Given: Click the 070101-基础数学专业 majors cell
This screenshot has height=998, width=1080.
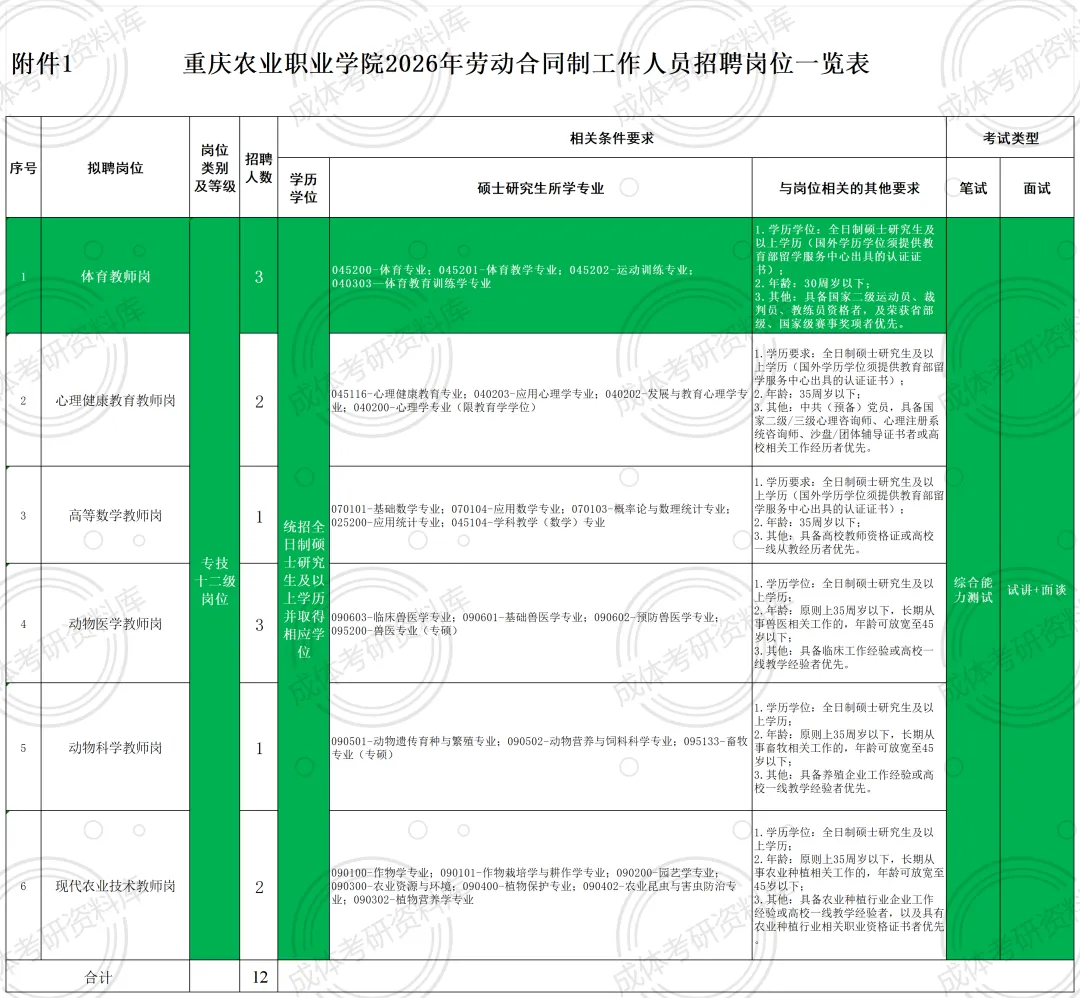Looking at the screenshot, I should pos(541,515).
